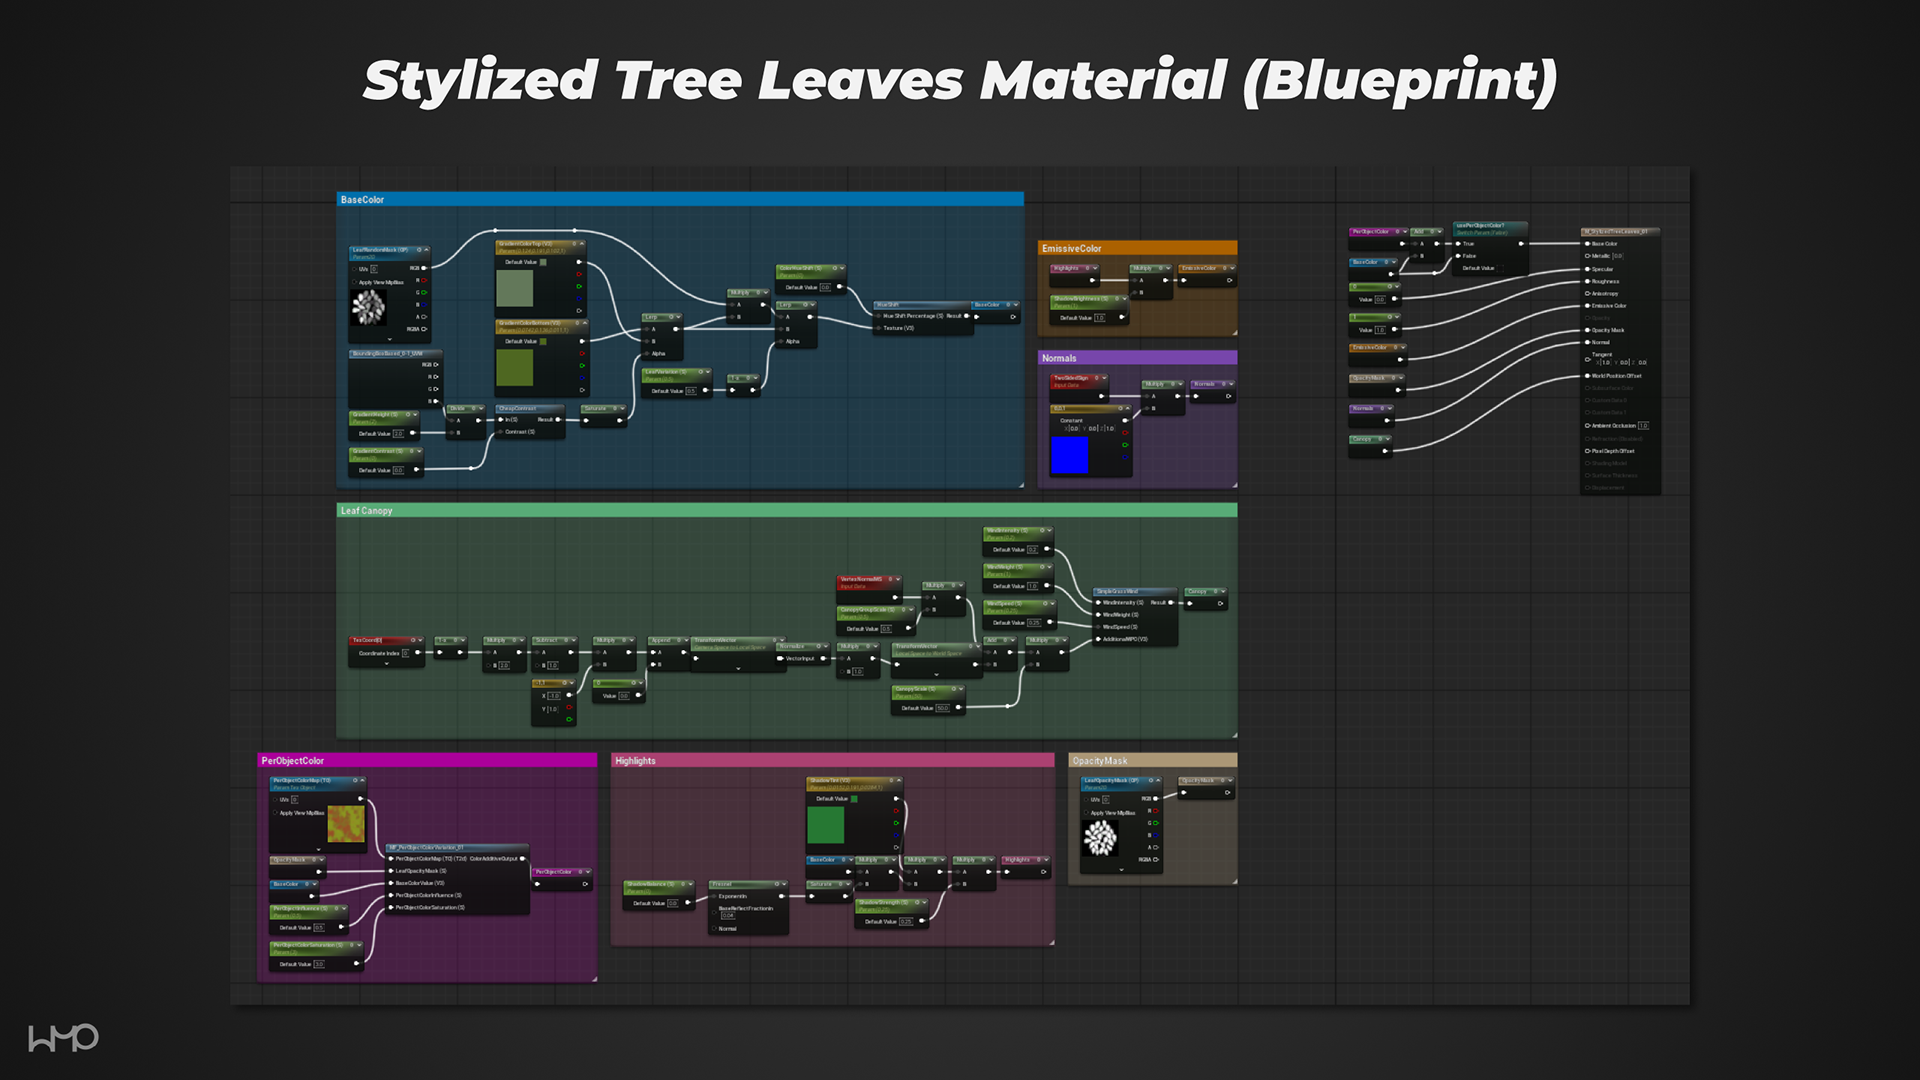Image resolution: width=1920 pixels, height=1080 pixels.
Task: Click the True input pin of usePerObjectColor switch
Action: click(x=1458, y=244)
